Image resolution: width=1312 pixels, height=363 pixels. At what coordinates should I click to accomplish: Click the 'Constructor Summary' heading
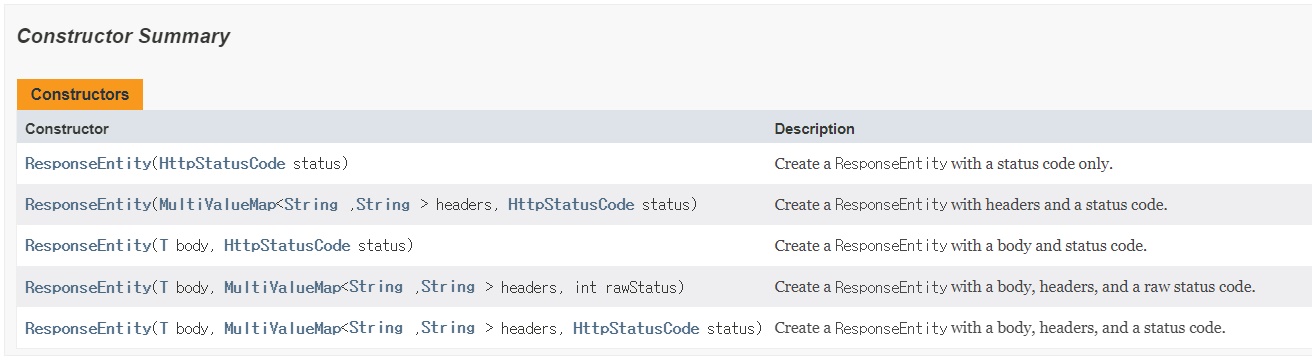[123, 37]
